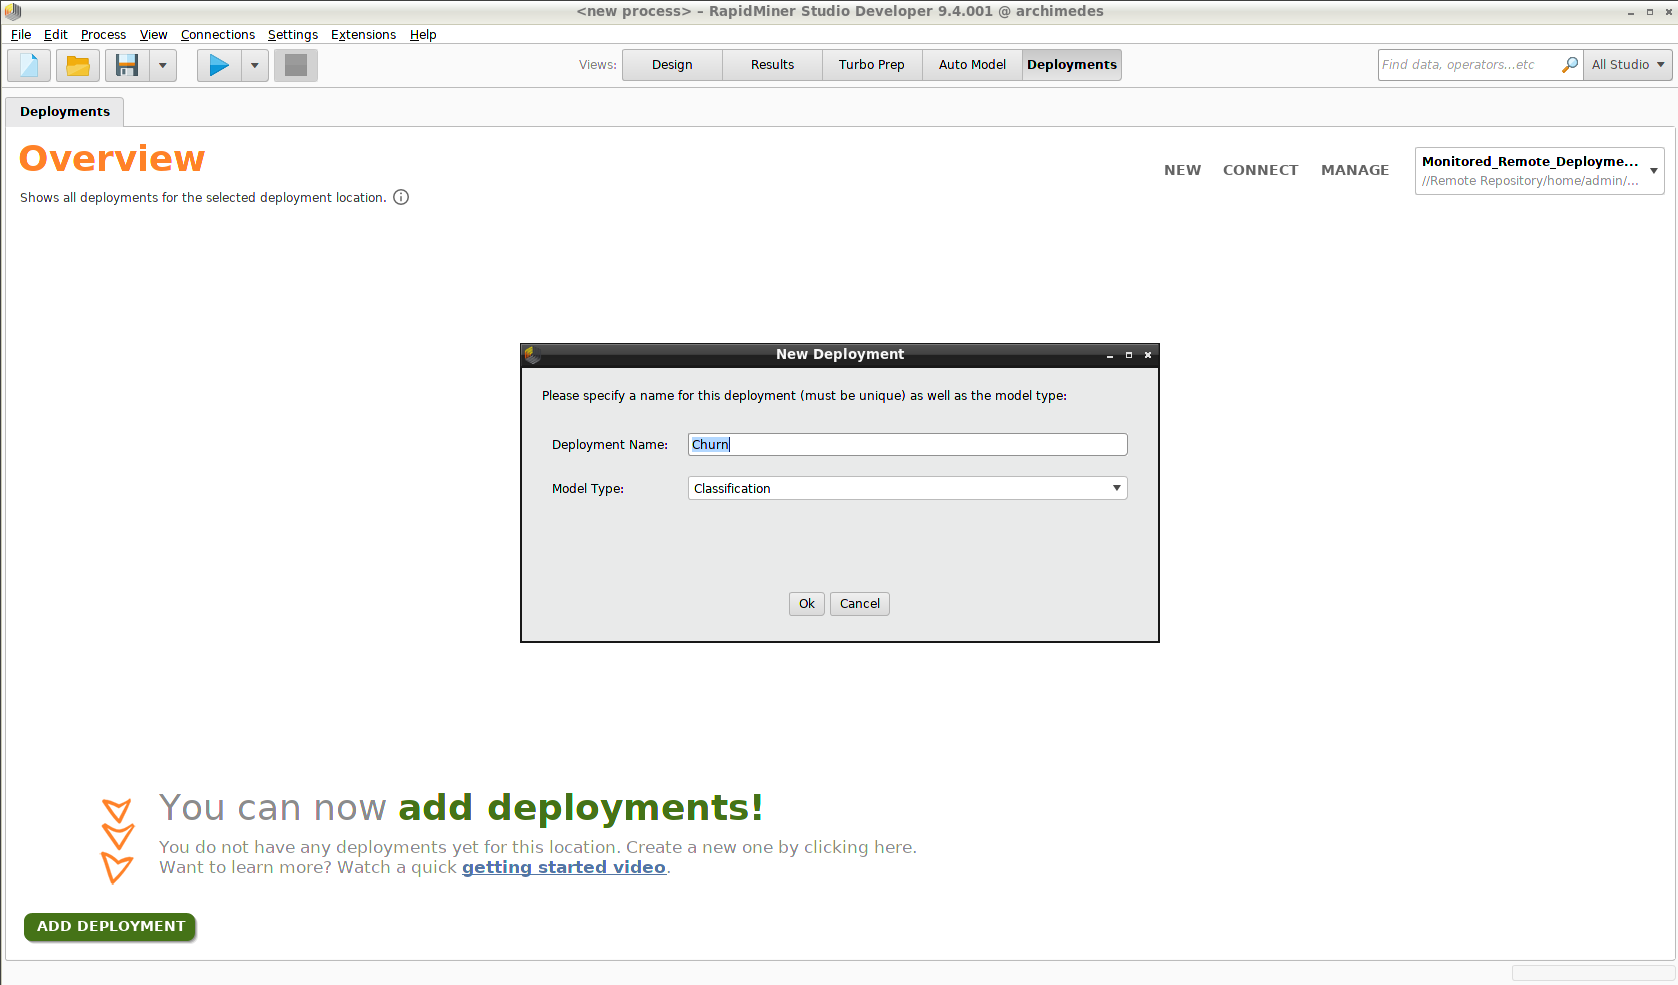Click into the Deployment Name field
The width and height of the screenshot is (1678, 985).
click(x=908, y=445)
